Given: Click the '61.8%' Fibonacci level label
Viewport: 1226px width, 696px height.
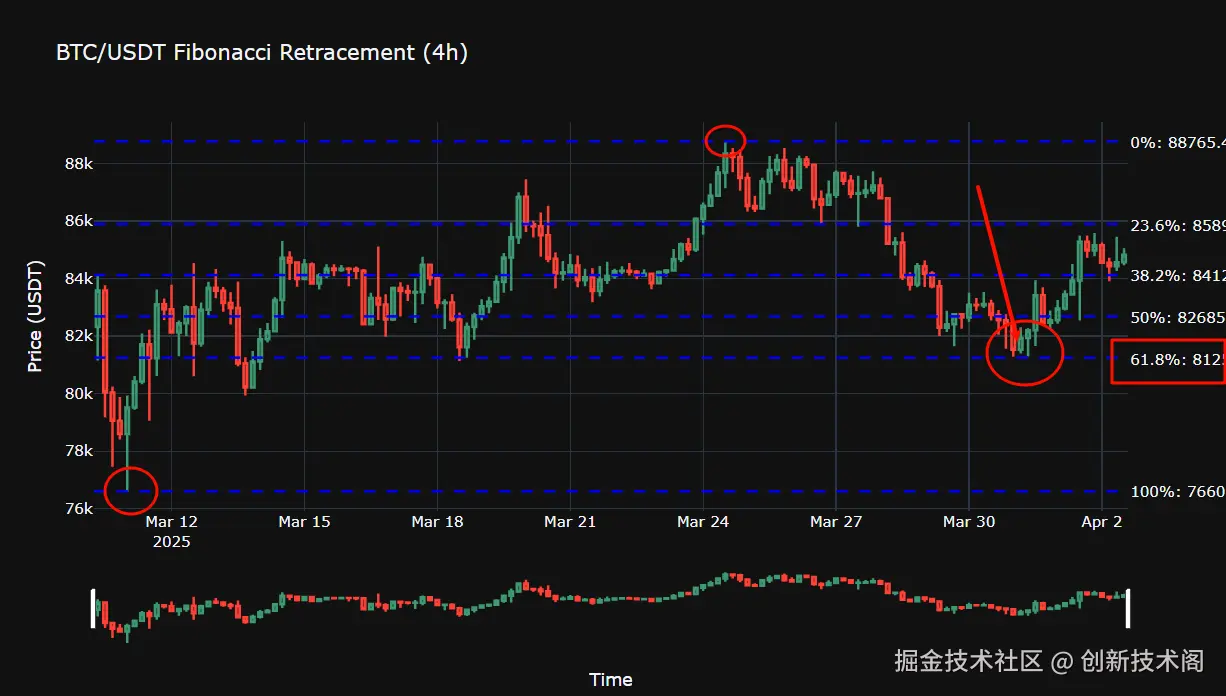Looking at the screenshot, I should pos(1178,359).
